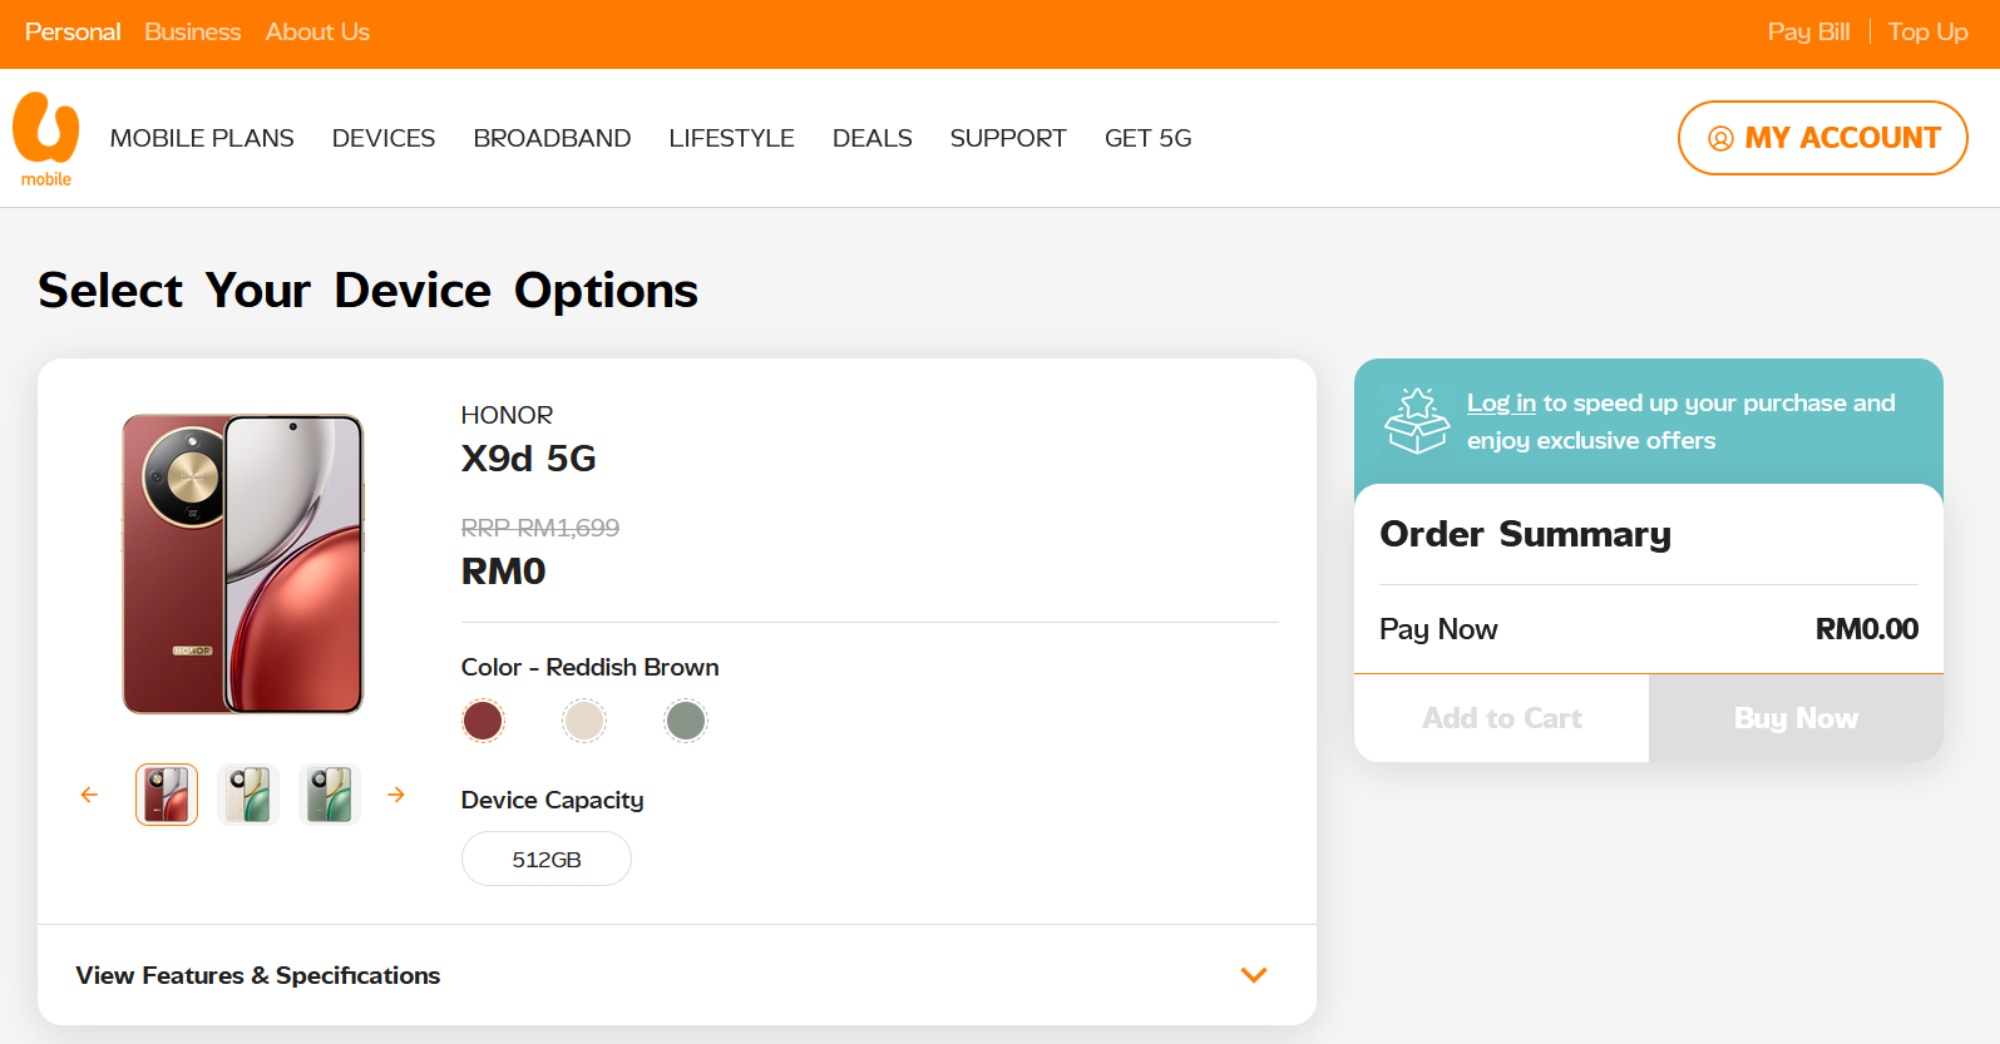This screenshot has height=1044, width=2000.
Task: Open the Lifestyle menu
Action: click(x=731, y=138)
